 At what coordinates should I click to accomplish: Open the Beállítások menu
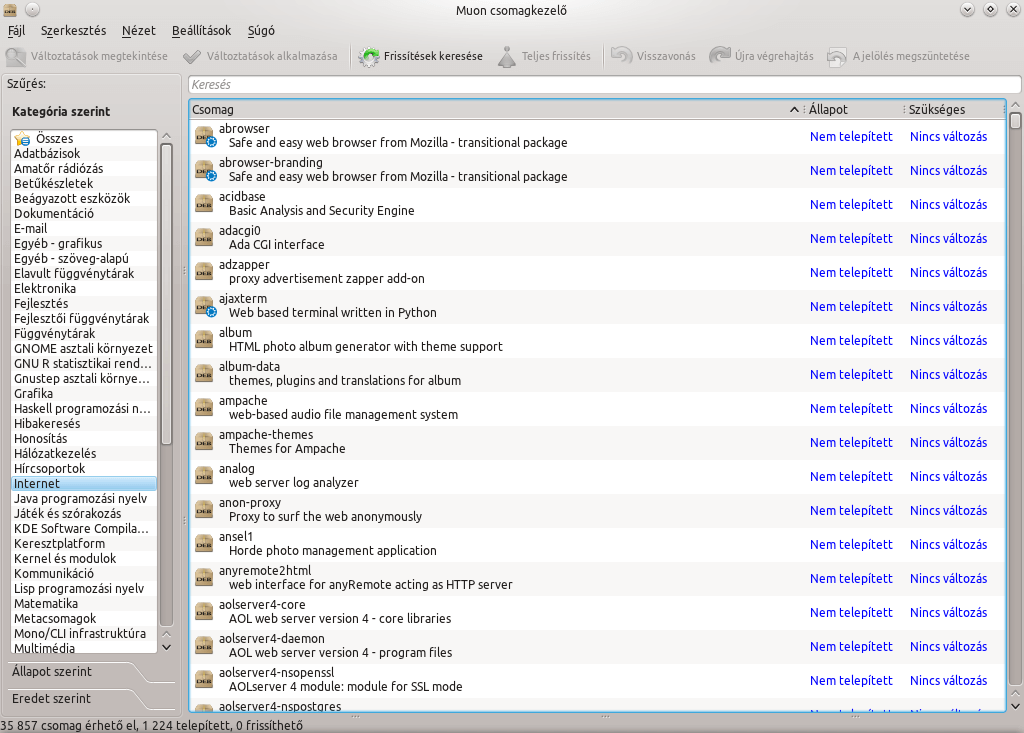tap(201, 31)
